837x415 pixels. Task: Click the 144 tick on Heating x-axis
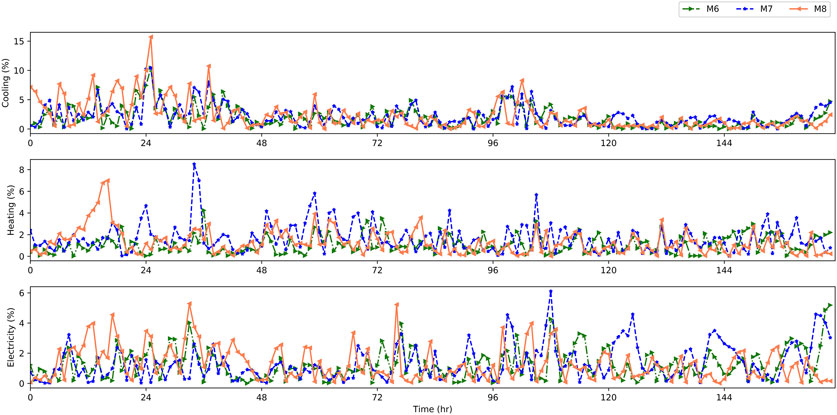tap(724, 270)
